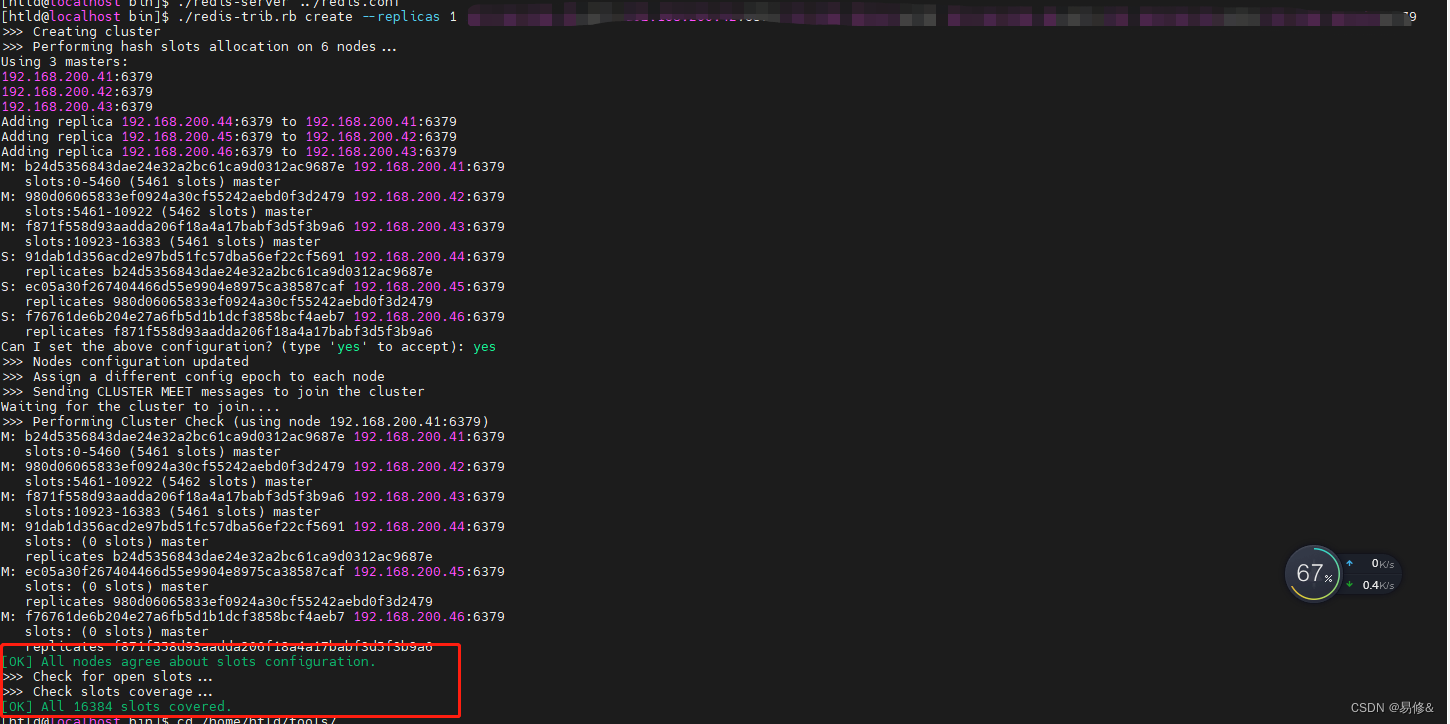Click 'Sending CLUSTER MEET messages to join the cluster'
Screen dimensions: 1450x724
pos(229,392)
